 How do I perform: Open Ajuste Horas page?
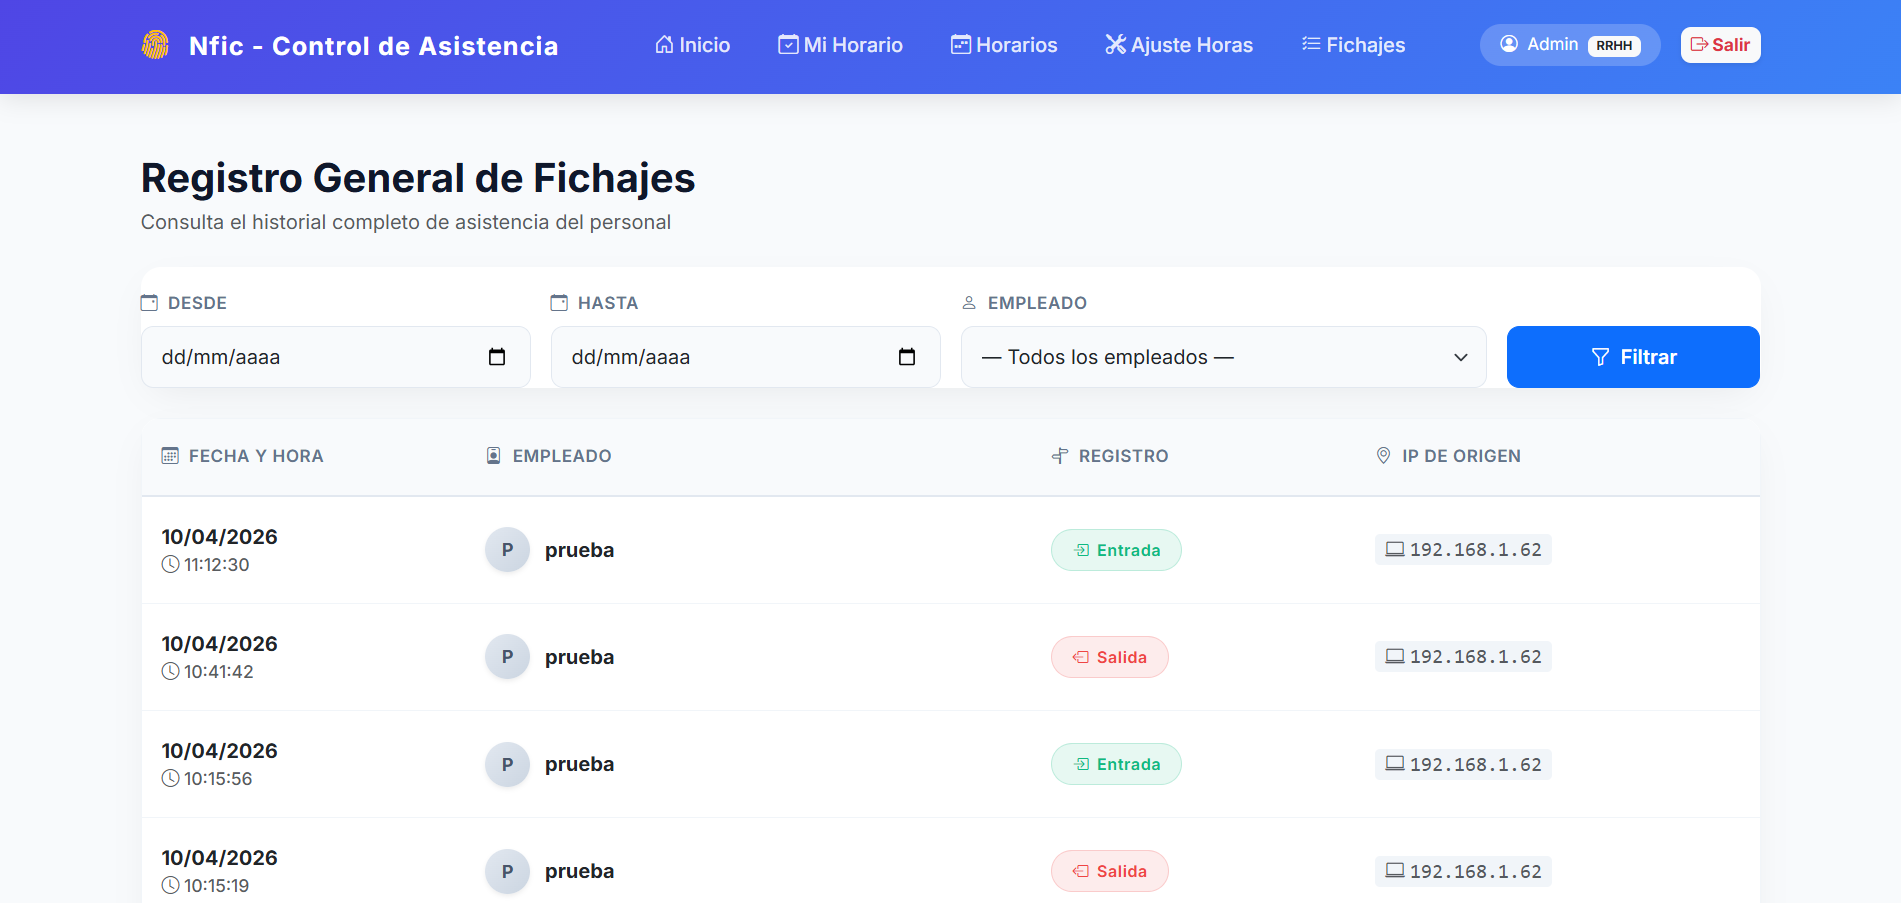pyautogui.click(x=1179, y=45)
